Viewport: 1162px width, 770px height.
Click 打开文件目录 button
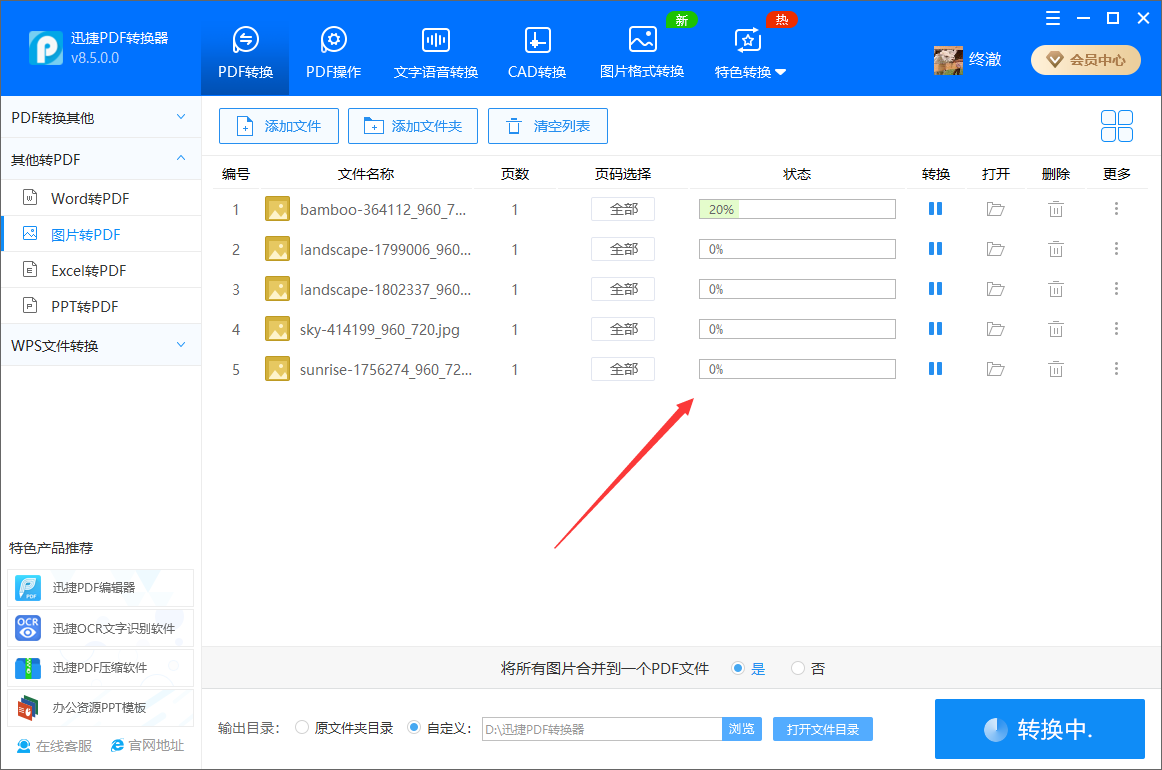point(823,729)
